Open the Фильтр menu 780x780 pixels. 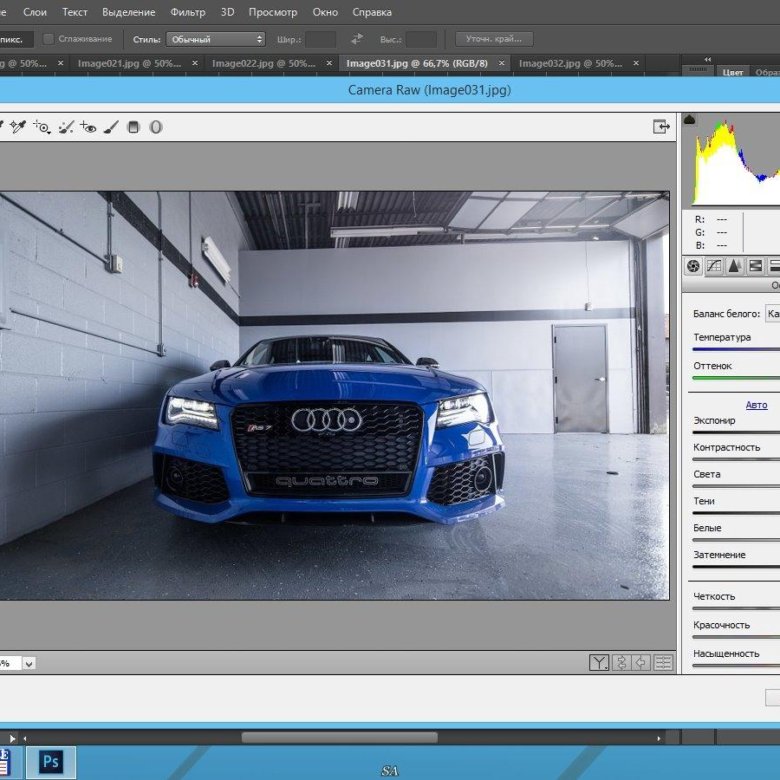click(187, 12)
